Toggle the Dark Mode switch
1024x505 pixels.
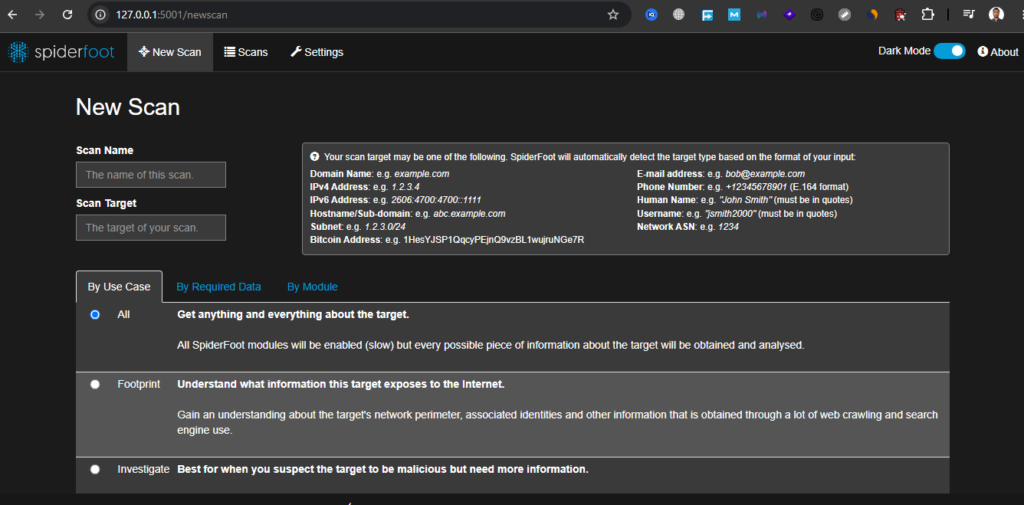(x=949, y=51)
